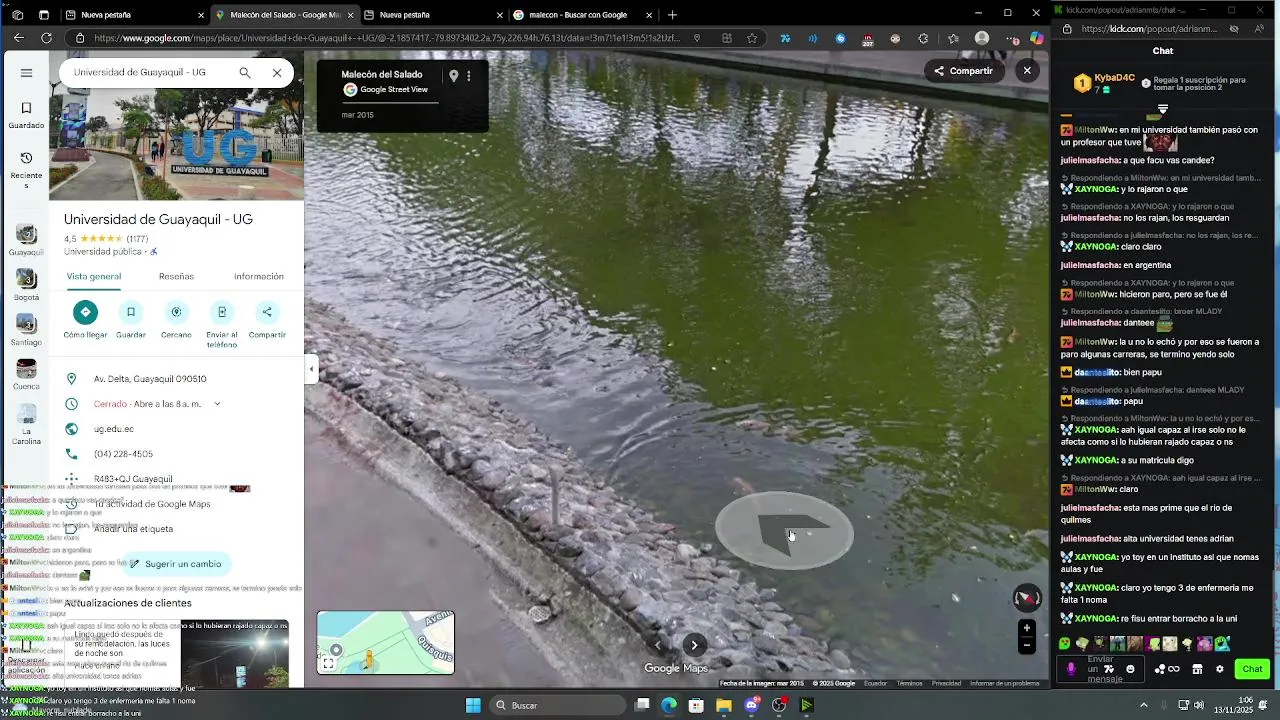Image resolution: width=1280 pixels, height=720 pixels.
Task: Open Street View more options menu
Action: pyautogui.click(x=469, y=76)
